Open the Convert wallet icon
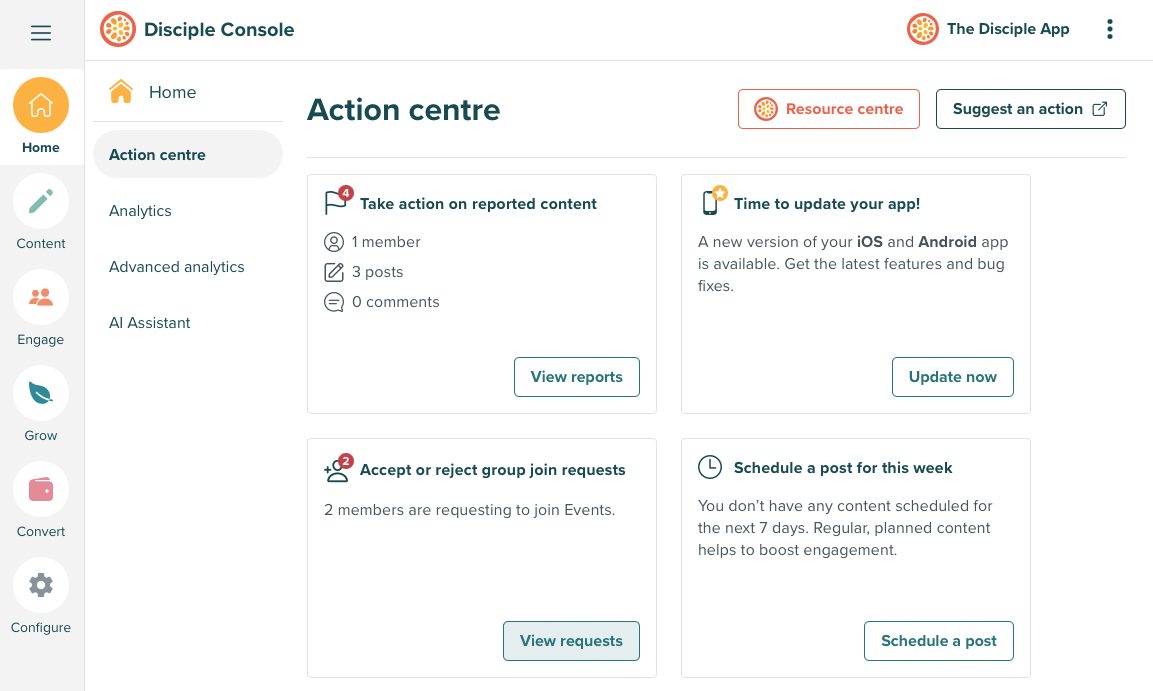 point(41,490)
